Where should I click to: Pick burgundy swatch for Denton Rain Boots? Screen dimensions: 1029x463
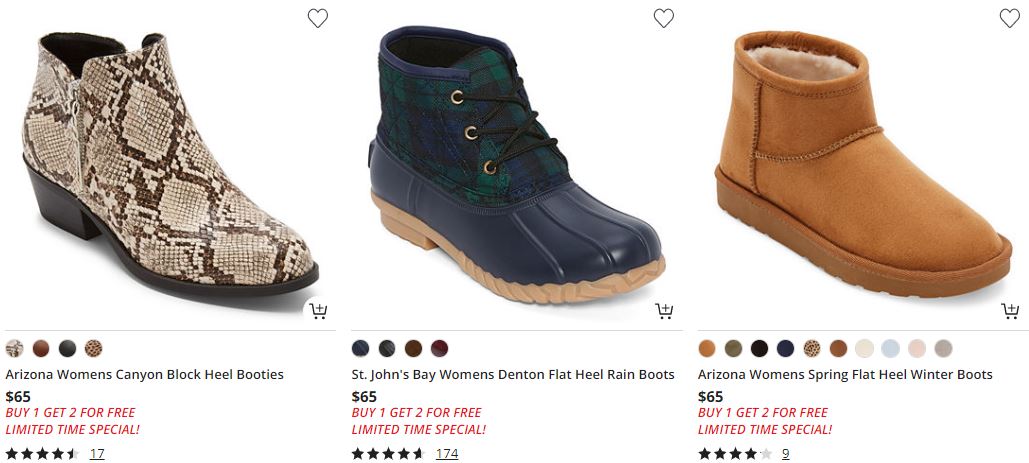click(440, 348)
